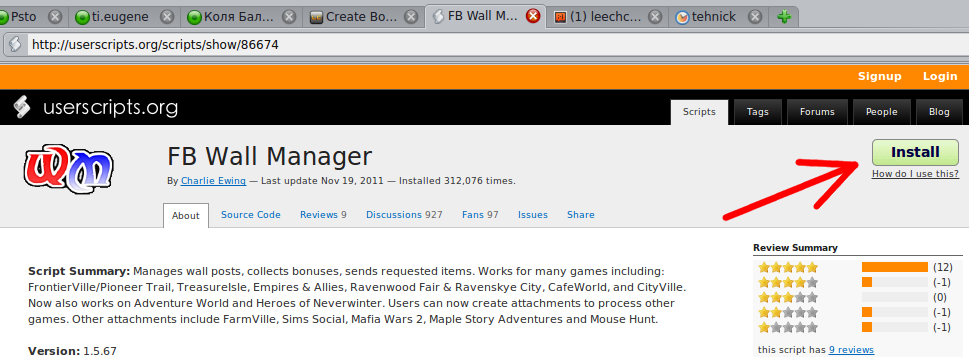The width and height of the screenshot is (969, 361).
Task: Open the Login link
Action: point(940,77)
